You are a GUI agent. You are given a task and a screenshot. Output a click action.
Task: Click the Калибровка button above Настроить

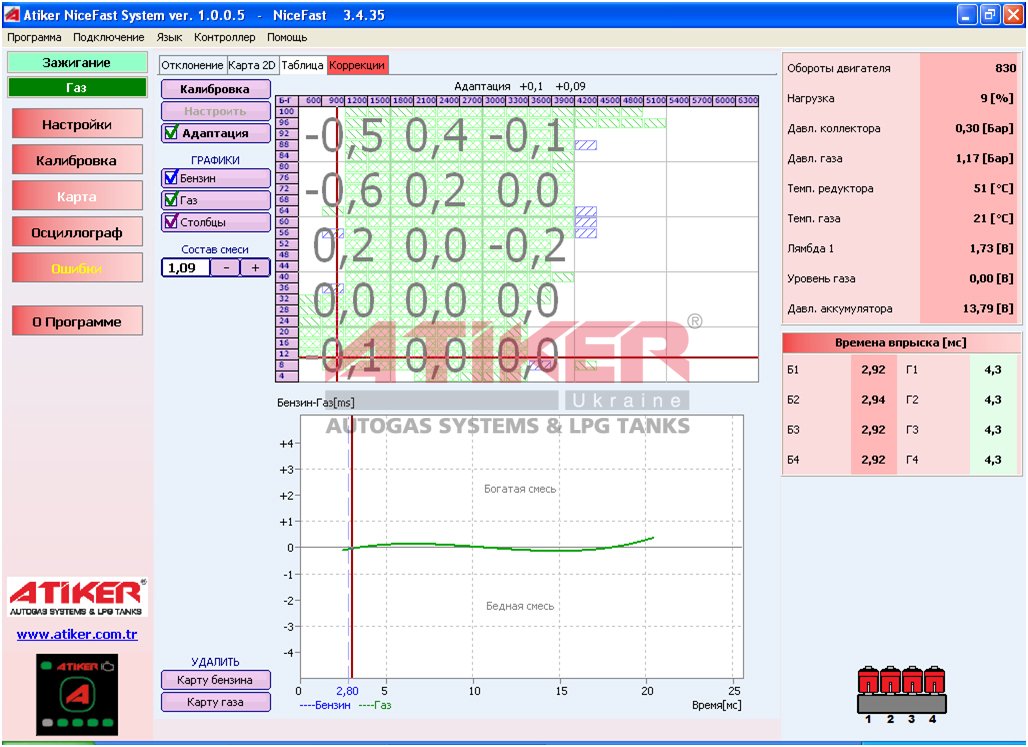tap(216, 89)
